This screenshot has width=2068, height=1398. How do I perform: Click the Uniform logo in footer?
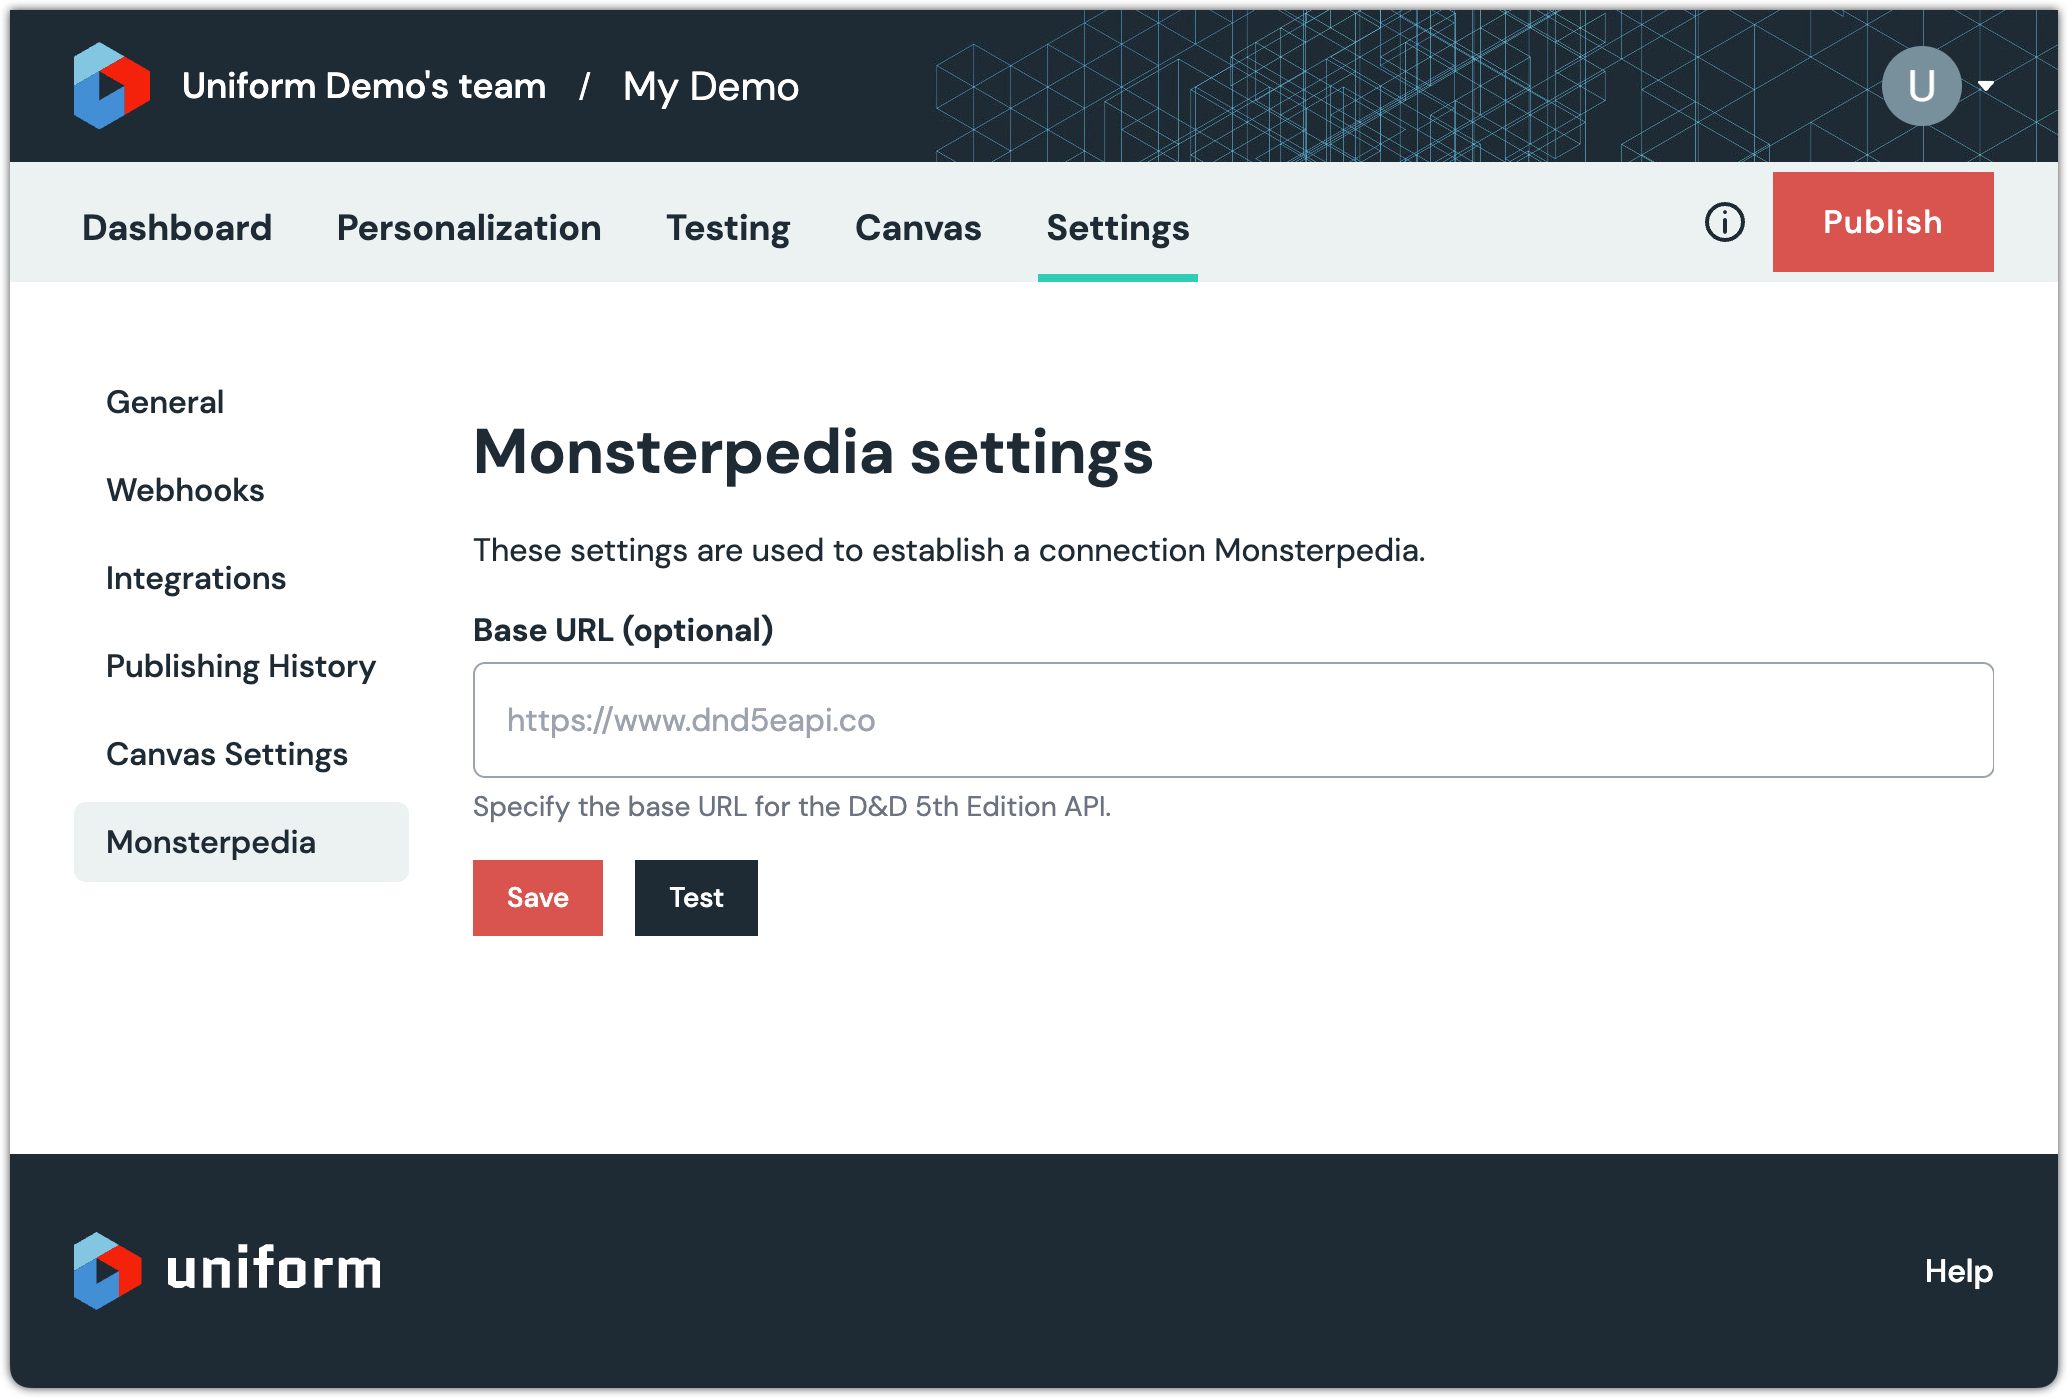pos(227,1270)
